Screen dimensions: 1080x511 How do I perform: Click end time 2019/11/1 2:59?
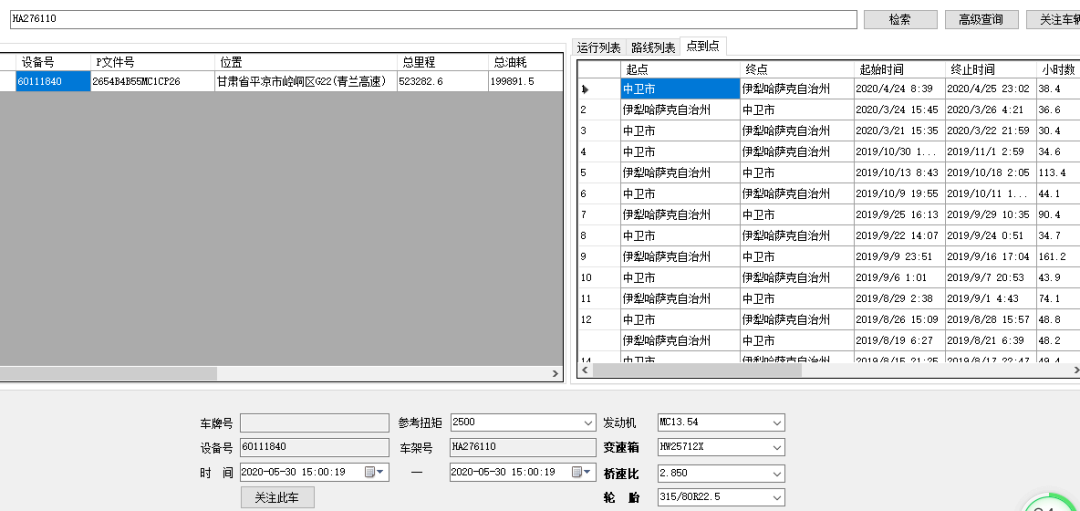point(990,152)
